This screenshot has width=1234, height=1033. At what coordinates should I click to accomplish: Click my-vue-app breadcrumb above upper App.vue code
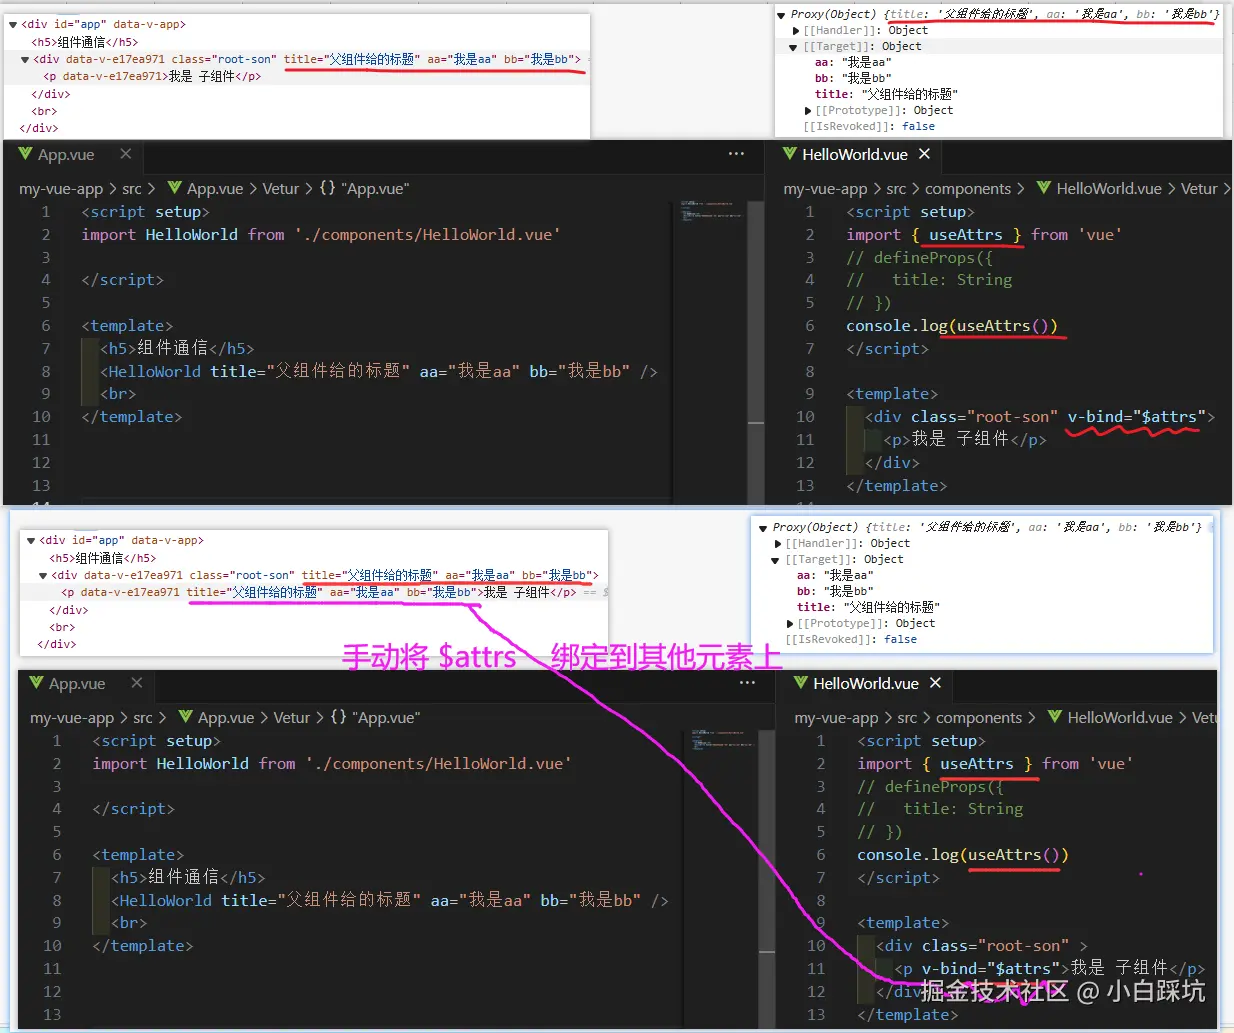coord(61,189)
